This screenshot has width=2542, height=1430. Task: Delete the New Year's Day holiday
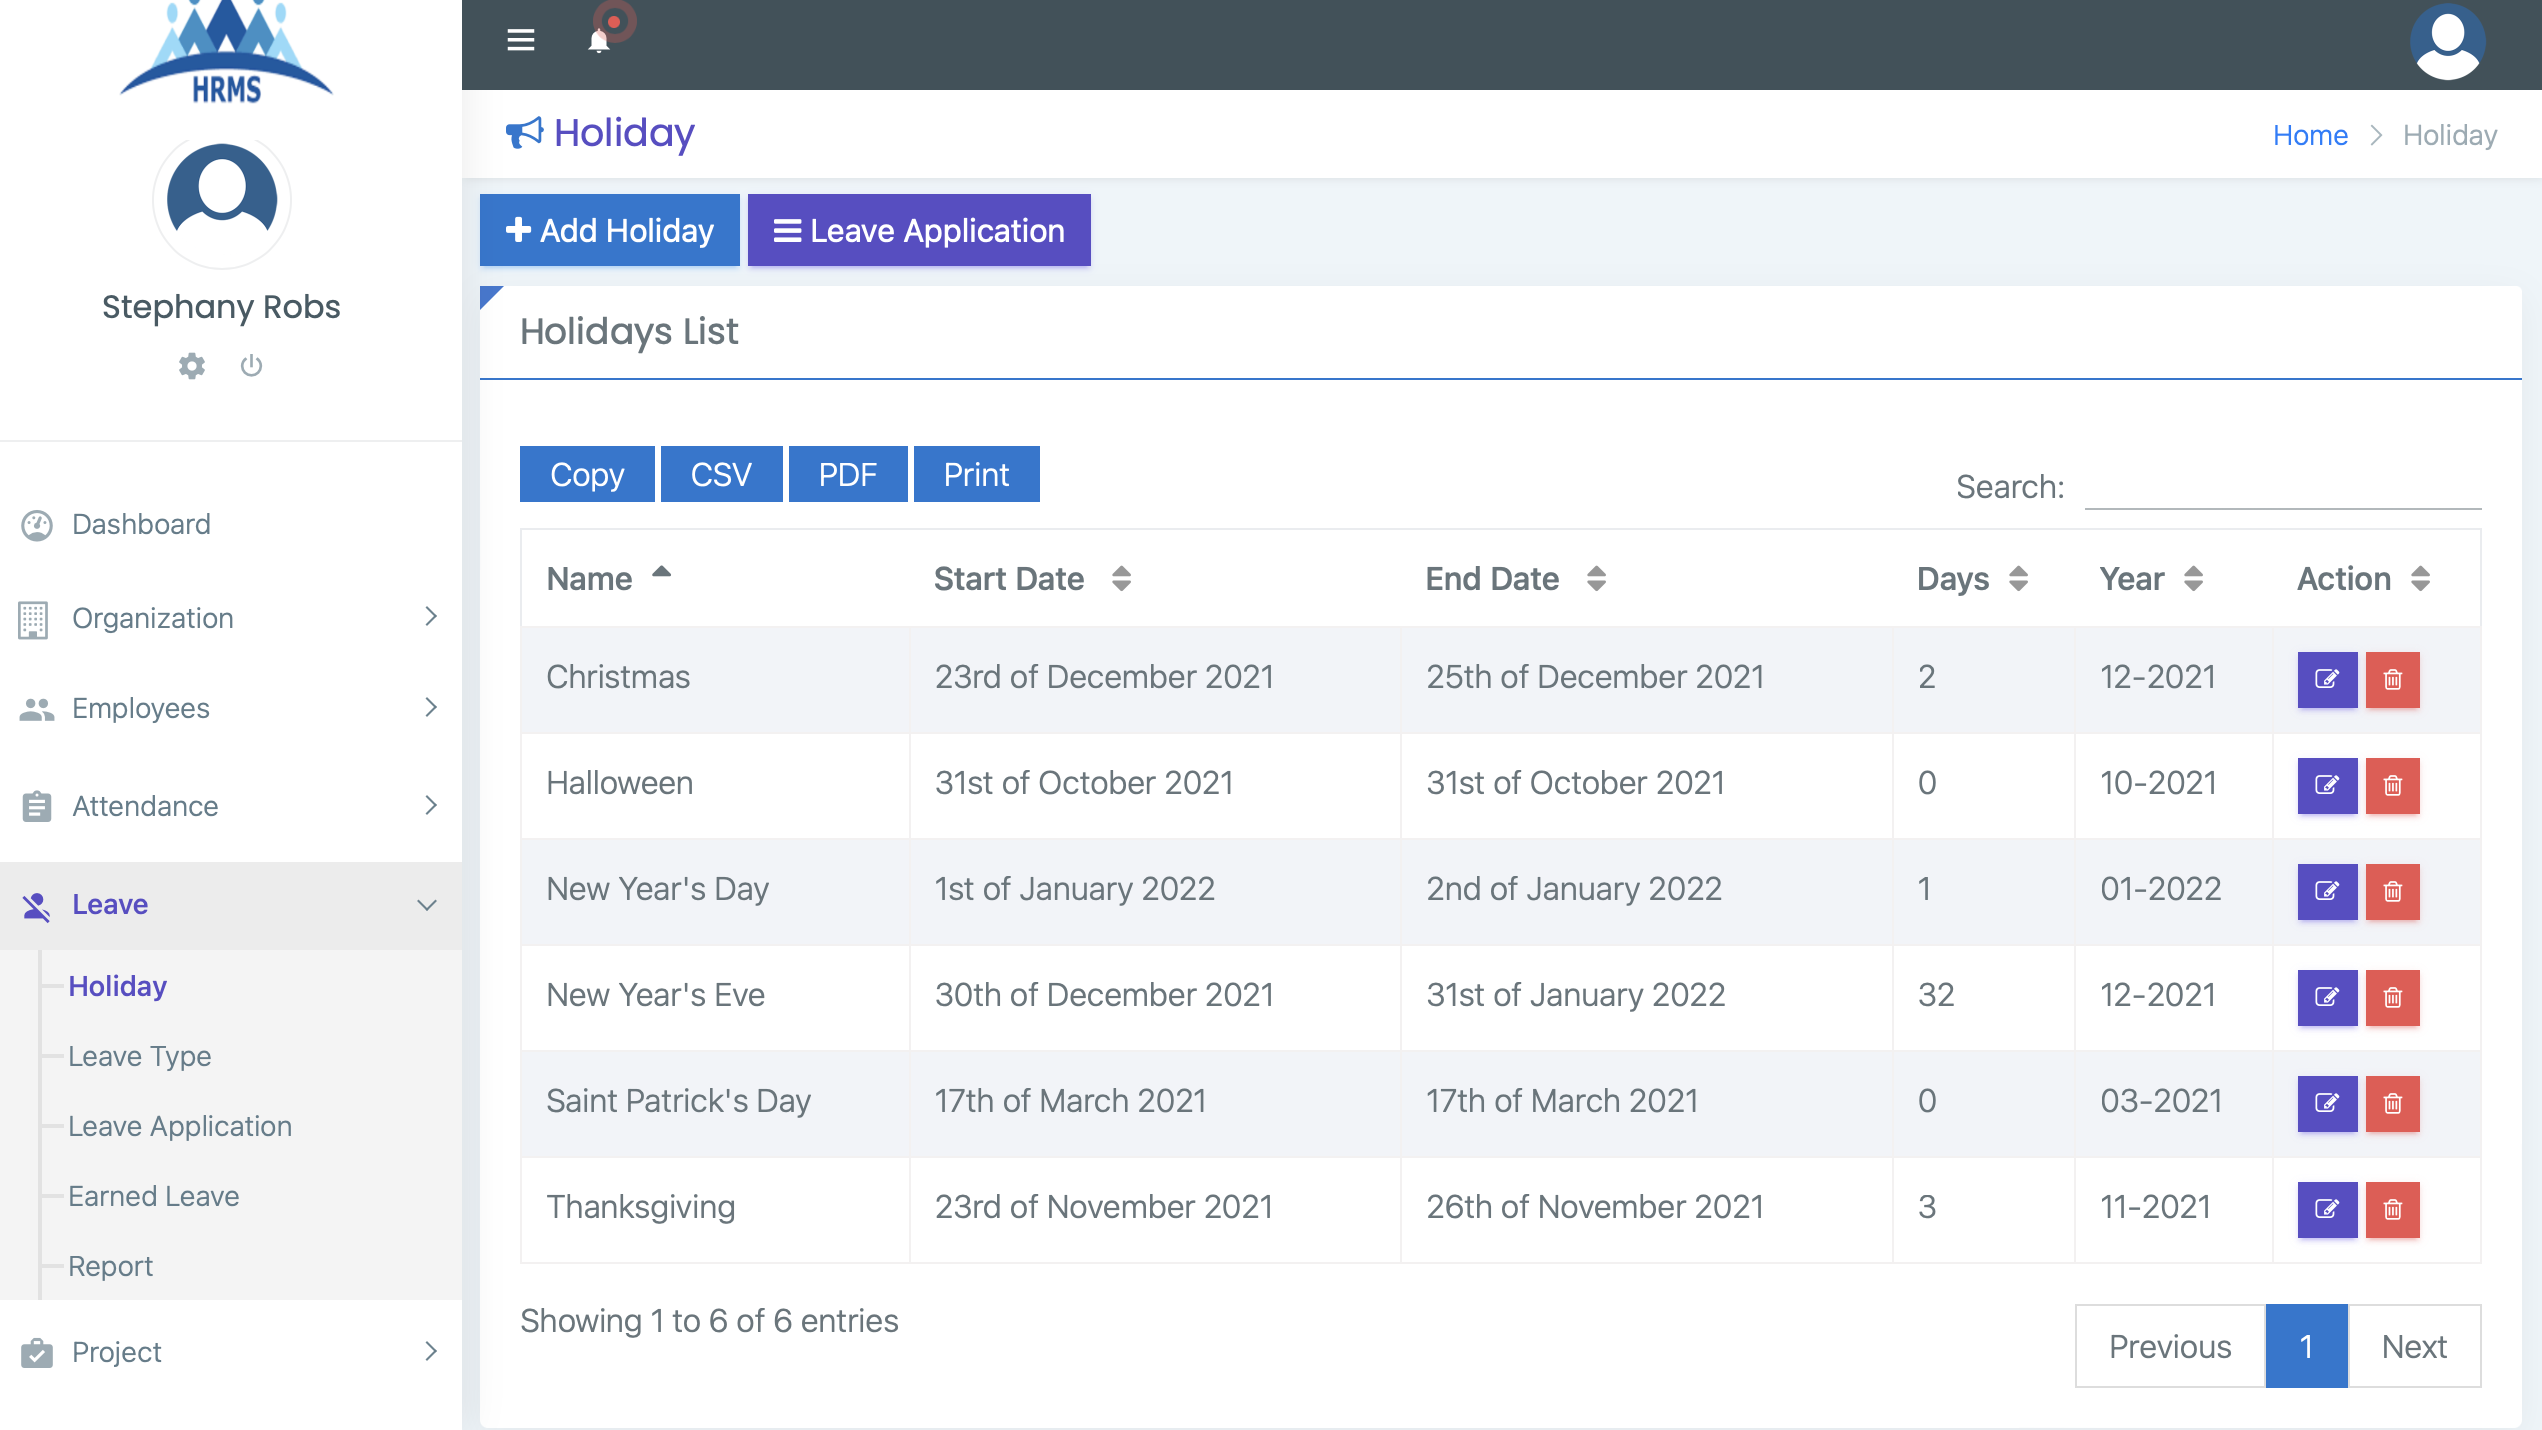pyautogui.click(x=2392, y=891)
